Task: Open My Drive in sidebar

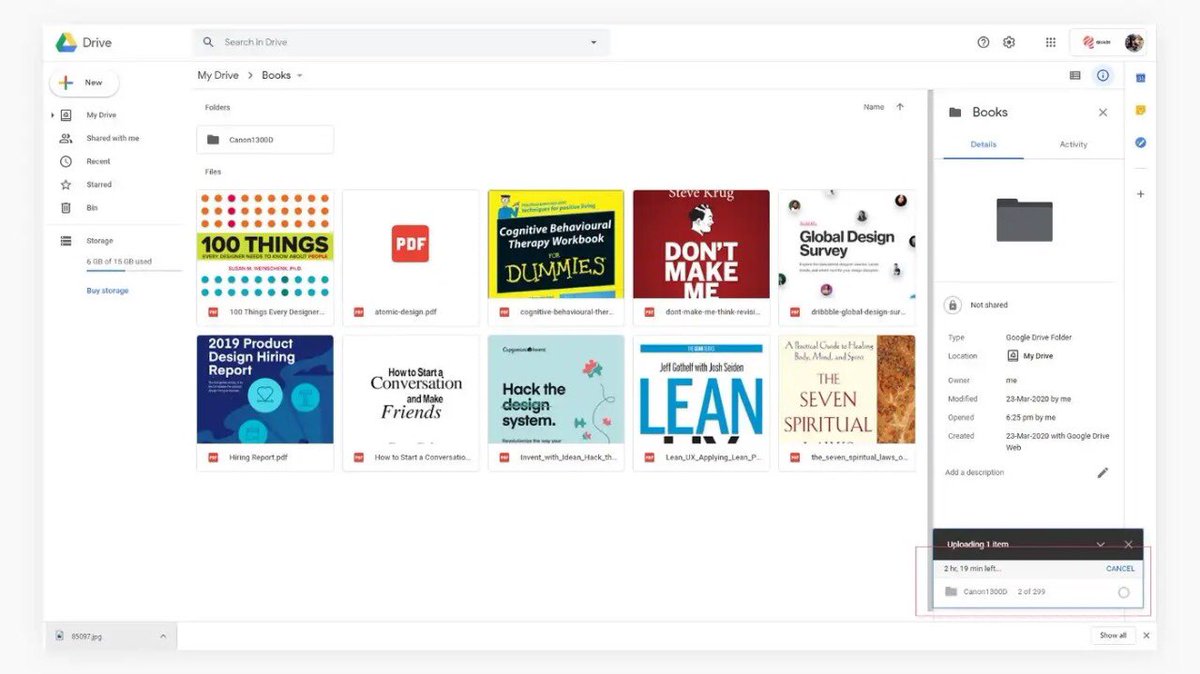Action: coord(101,115)
